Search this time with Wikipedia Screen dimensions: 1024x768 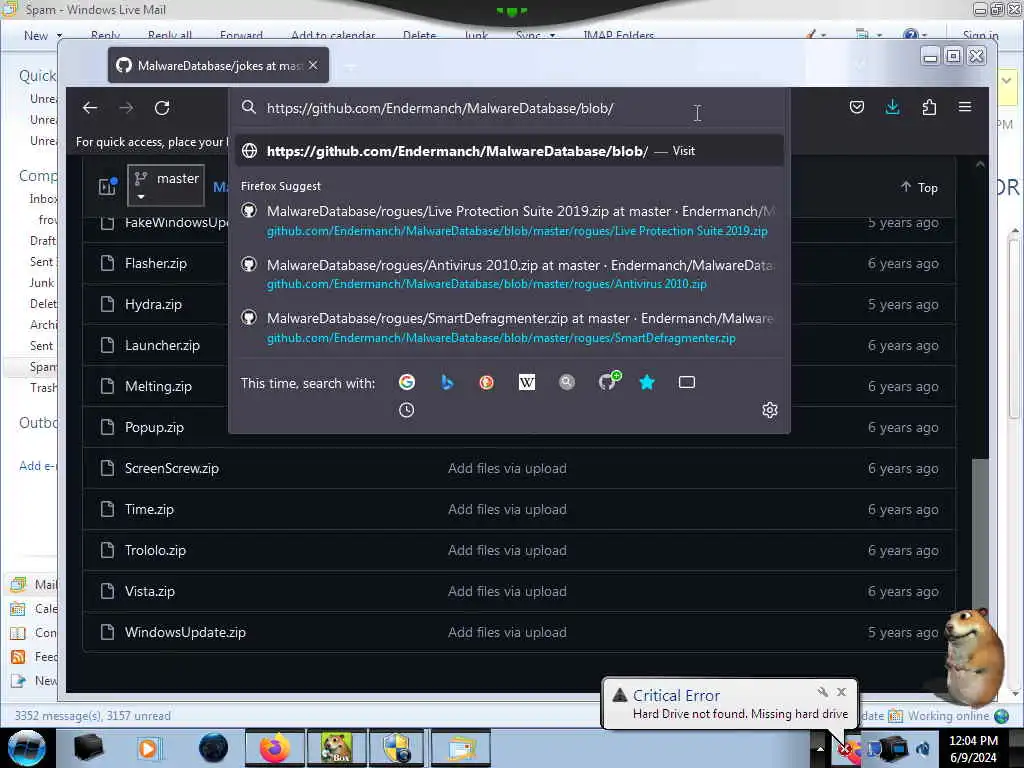coord(527,382)
